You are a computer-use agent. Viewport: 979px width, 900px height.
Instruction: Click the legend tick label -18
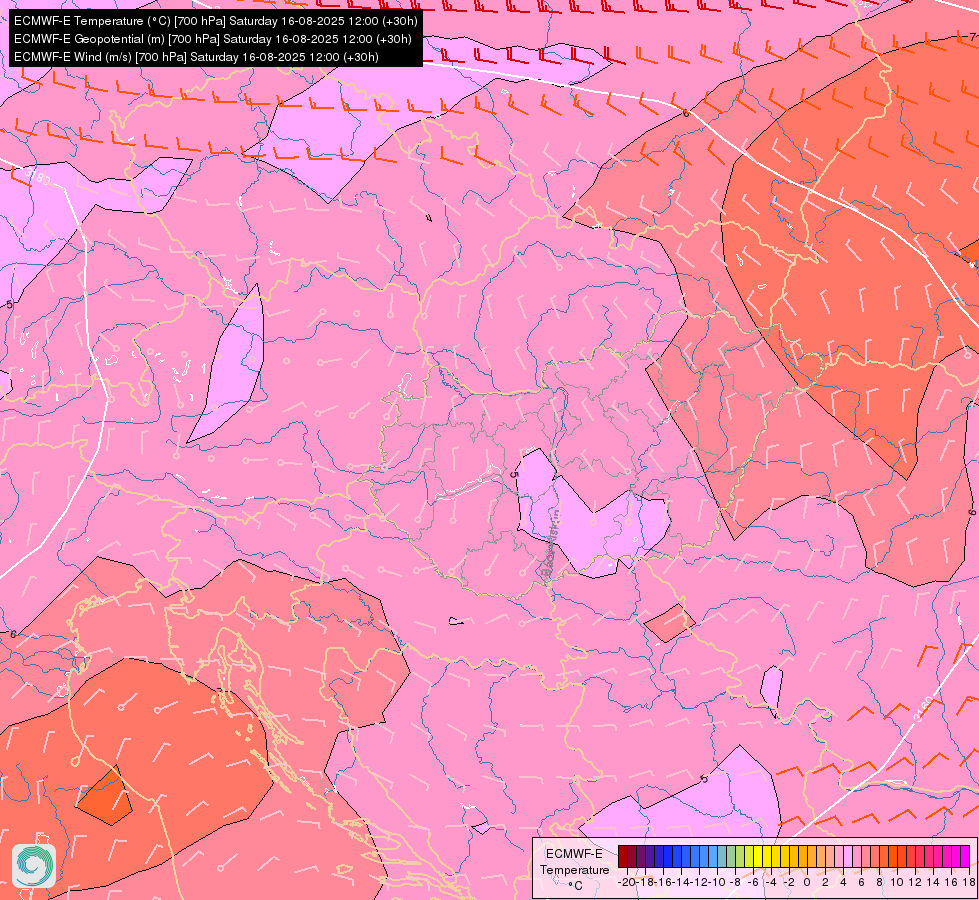click(645, 883)
